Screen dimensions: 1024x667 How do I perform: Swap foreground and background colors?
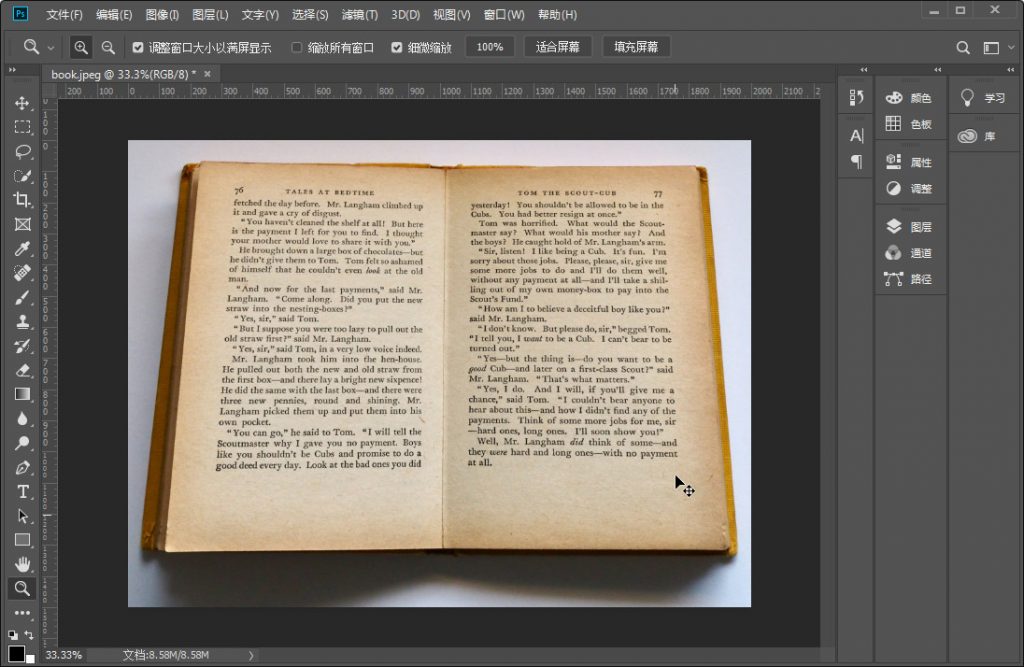29,634
